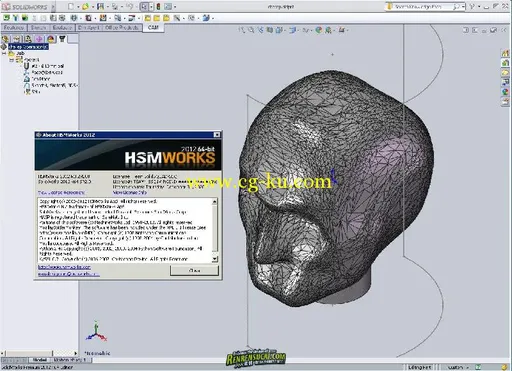Screen dimensions: 512x371
Task: Switch to the Sketch tab
Action: click(39, 28)
